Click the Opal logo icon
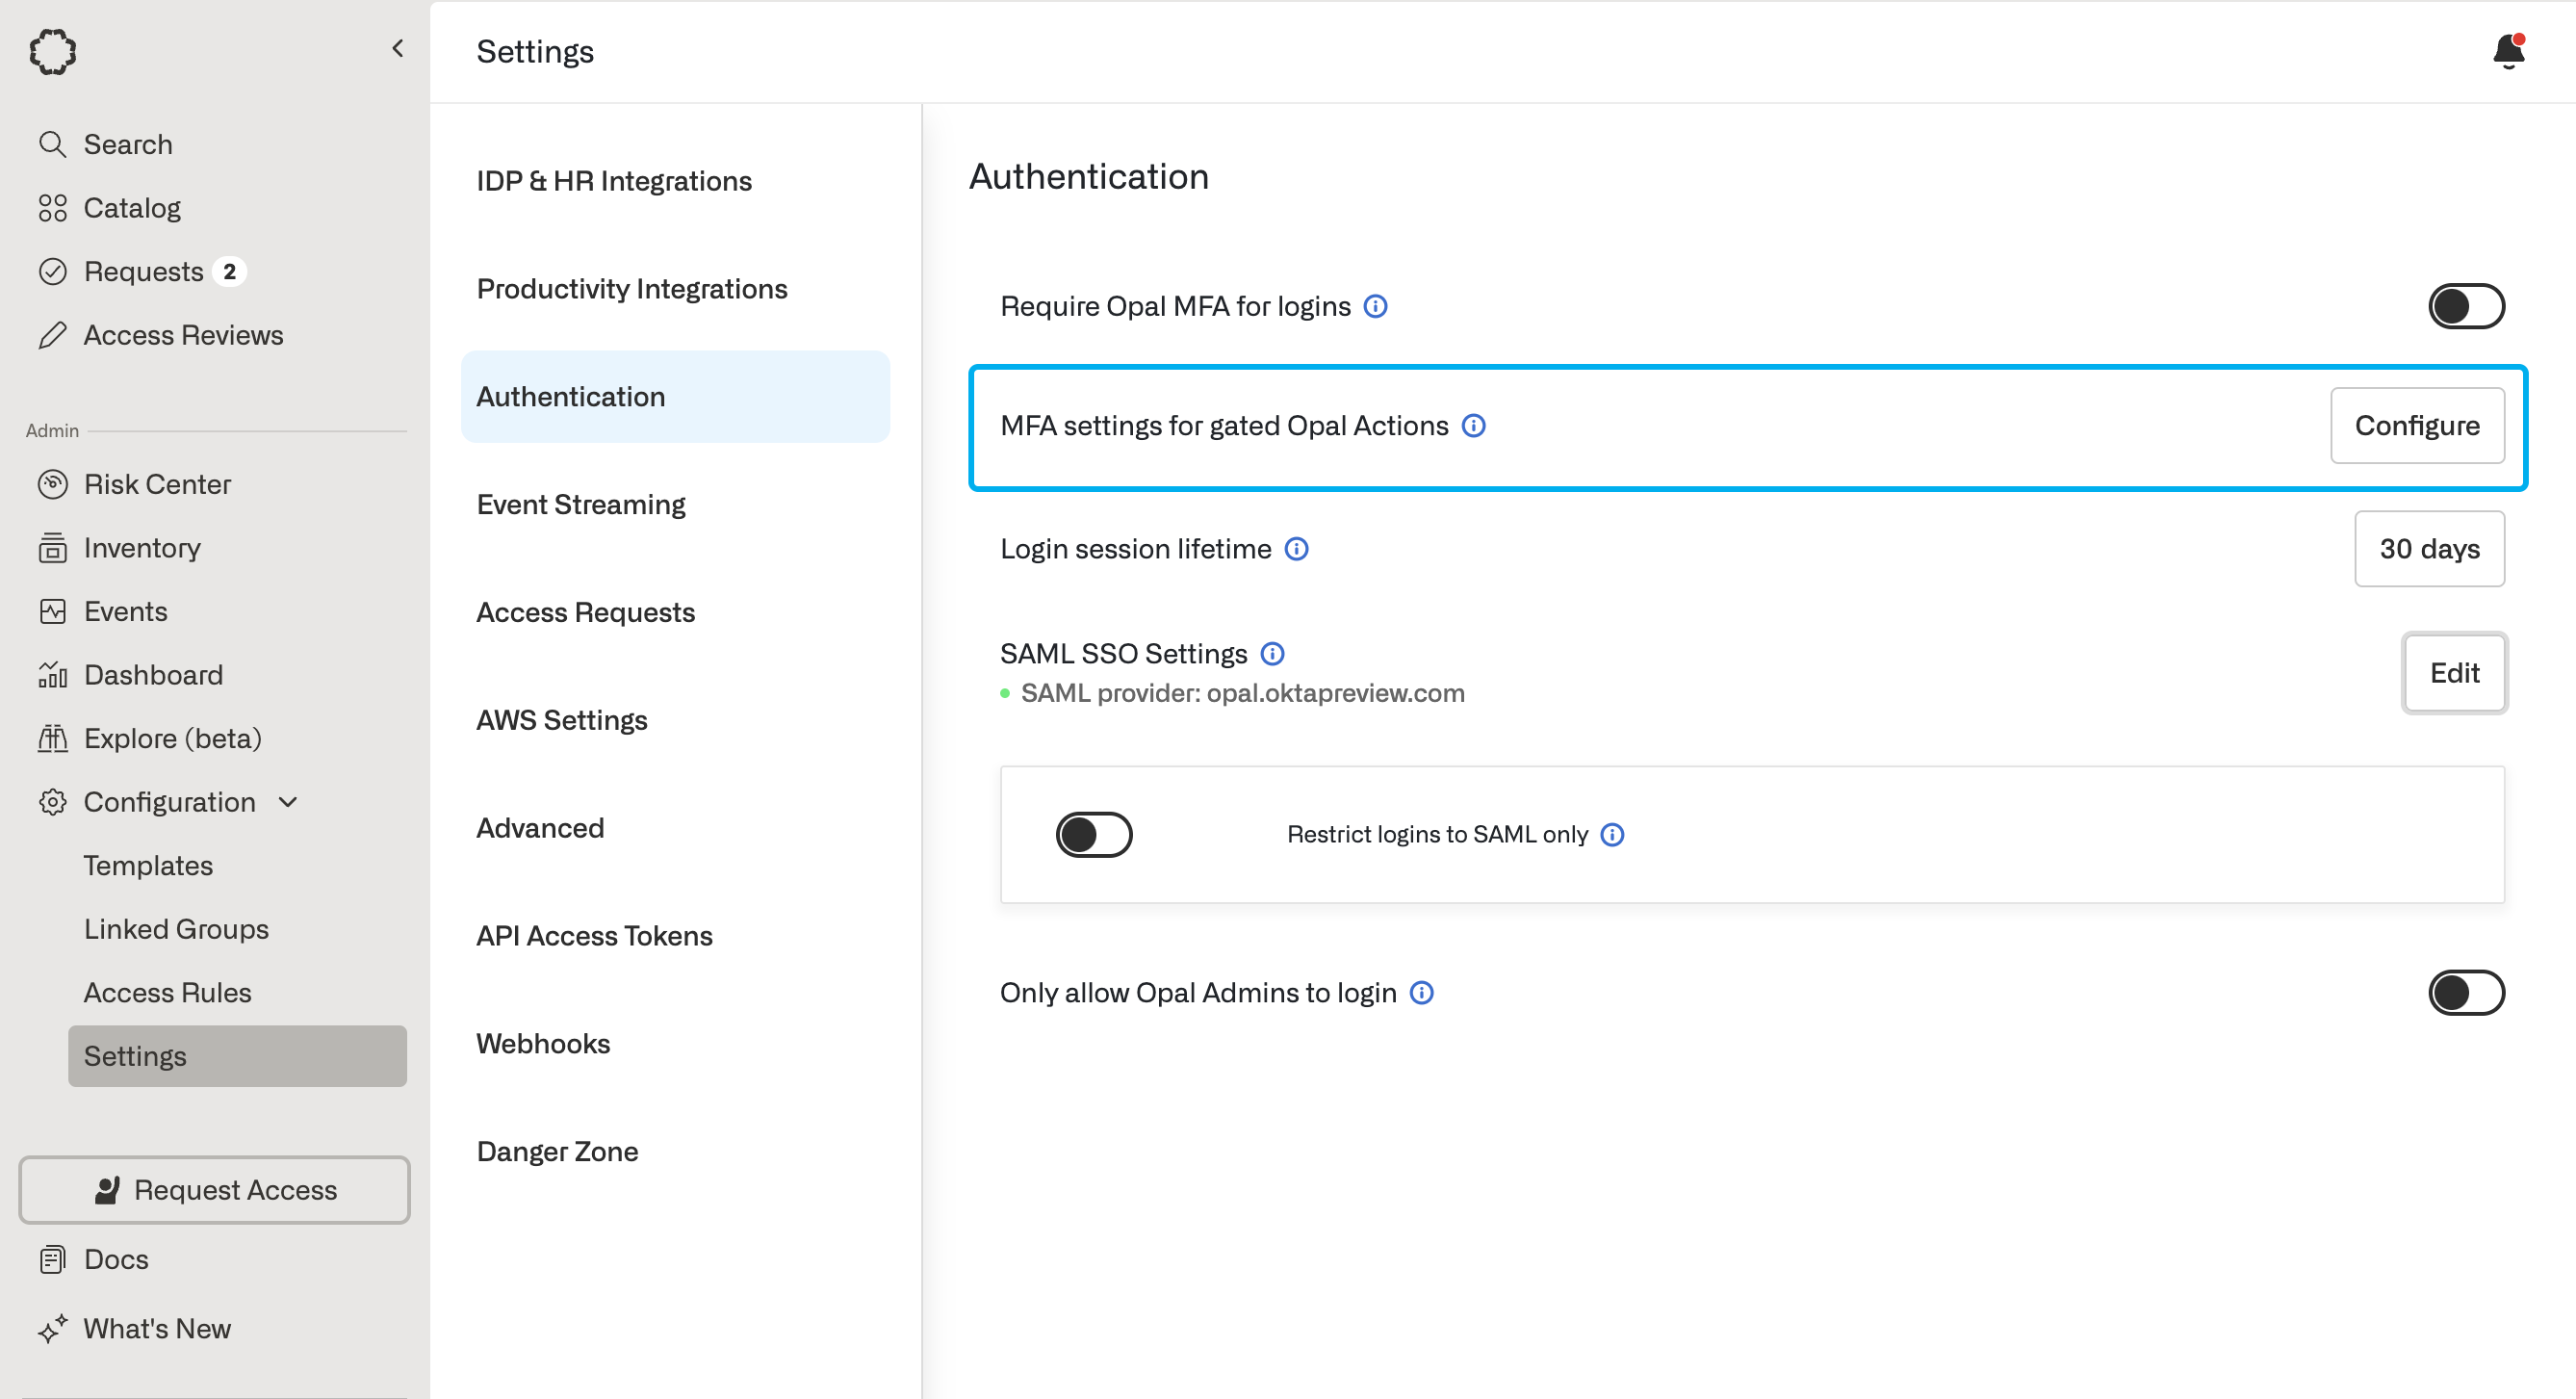The width and height of the screenshot is (2576, 1399). click(x=52, y=51)
